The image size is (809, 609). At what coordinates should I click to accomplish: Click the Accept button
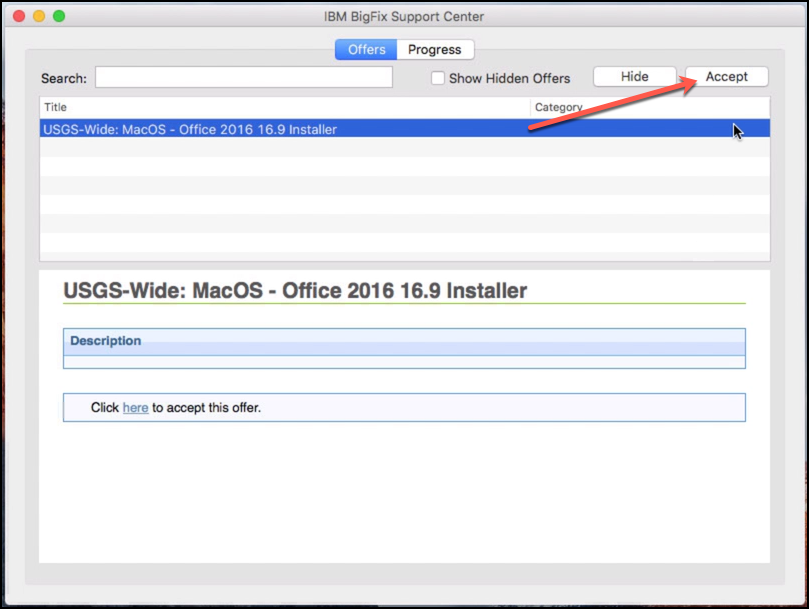pyautogui.click(x=726, y=76)
